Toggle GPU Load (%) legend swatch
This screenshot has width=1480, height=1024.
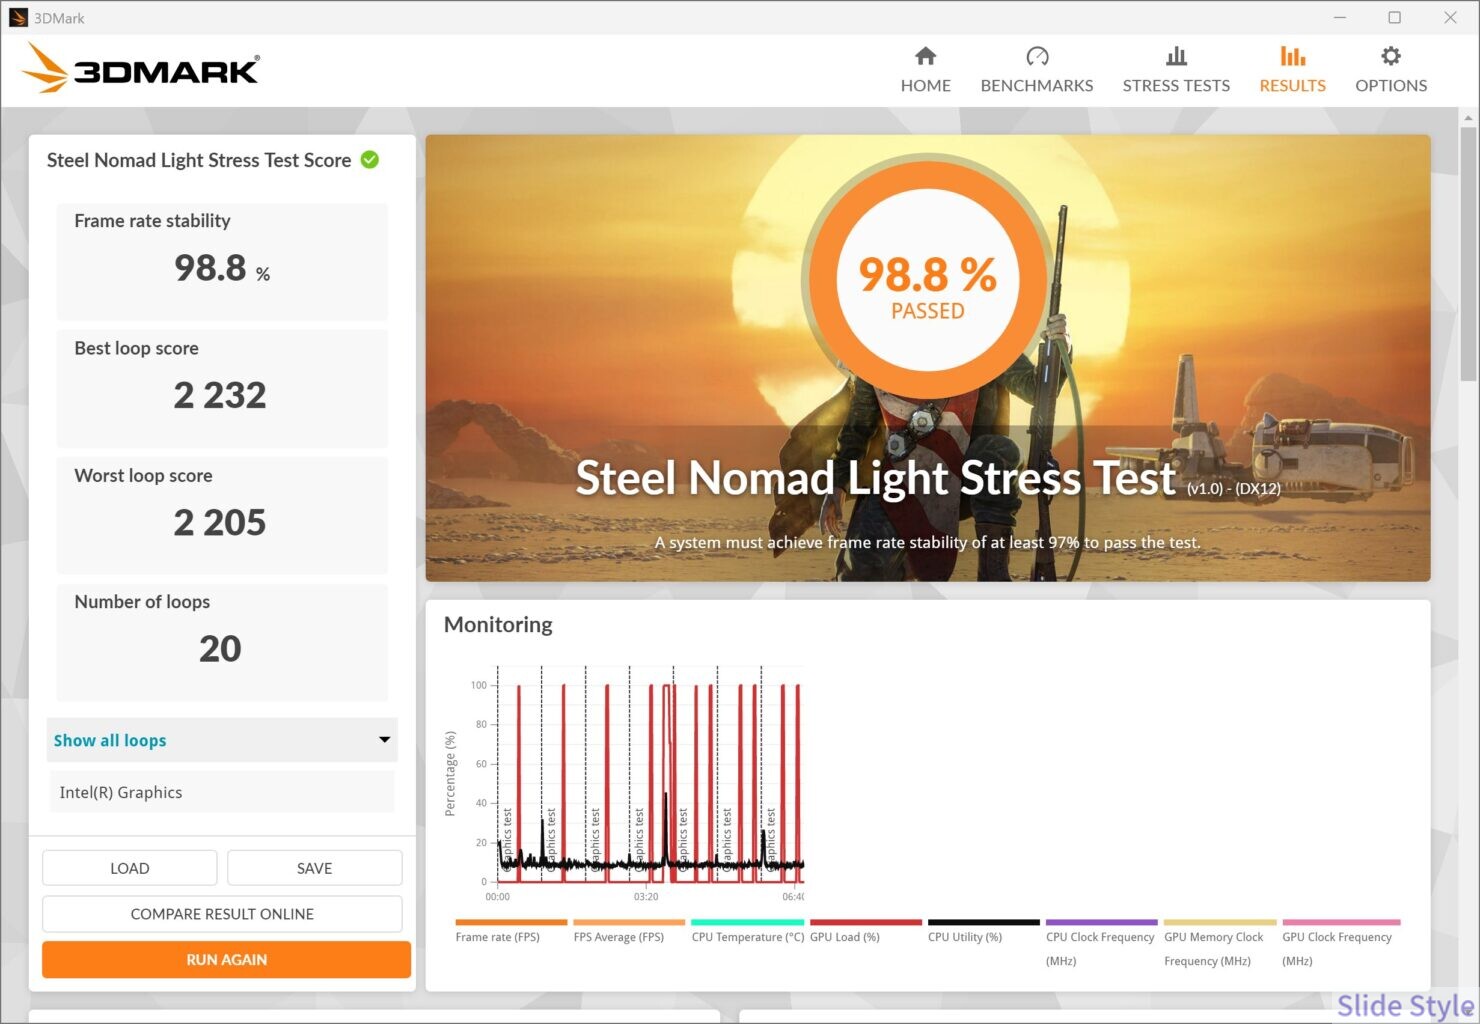tap(866, 922)
